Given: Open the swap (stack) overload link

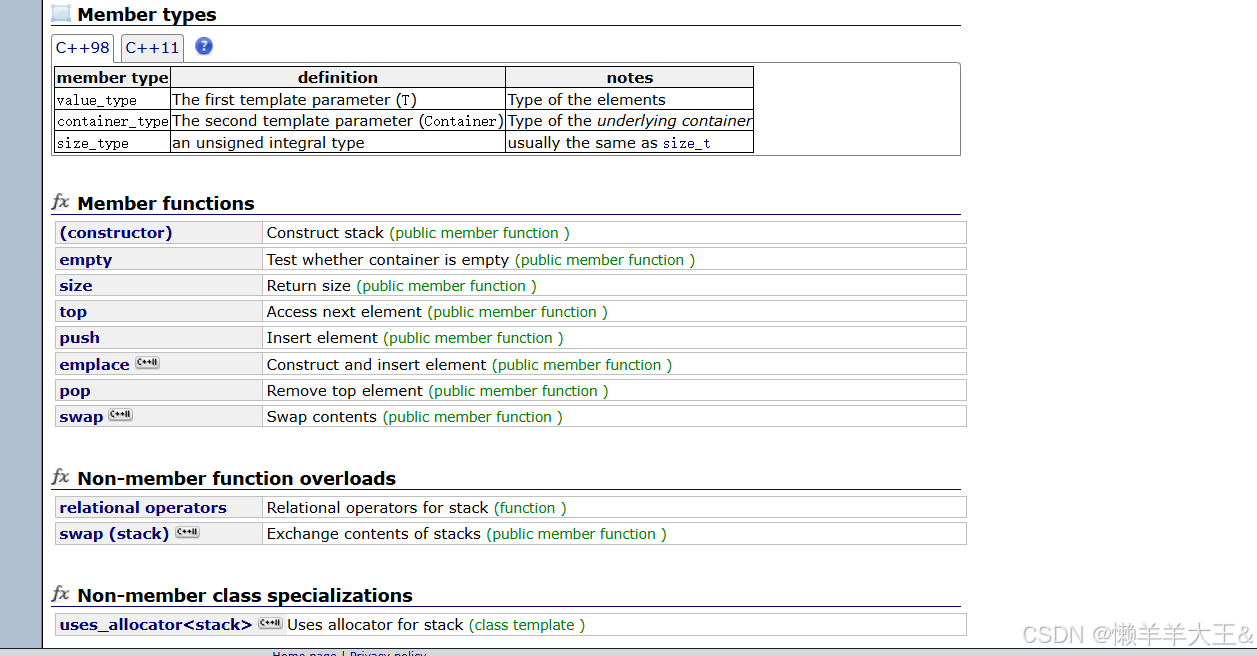Looking at the screenshot, I should (114, 534).
